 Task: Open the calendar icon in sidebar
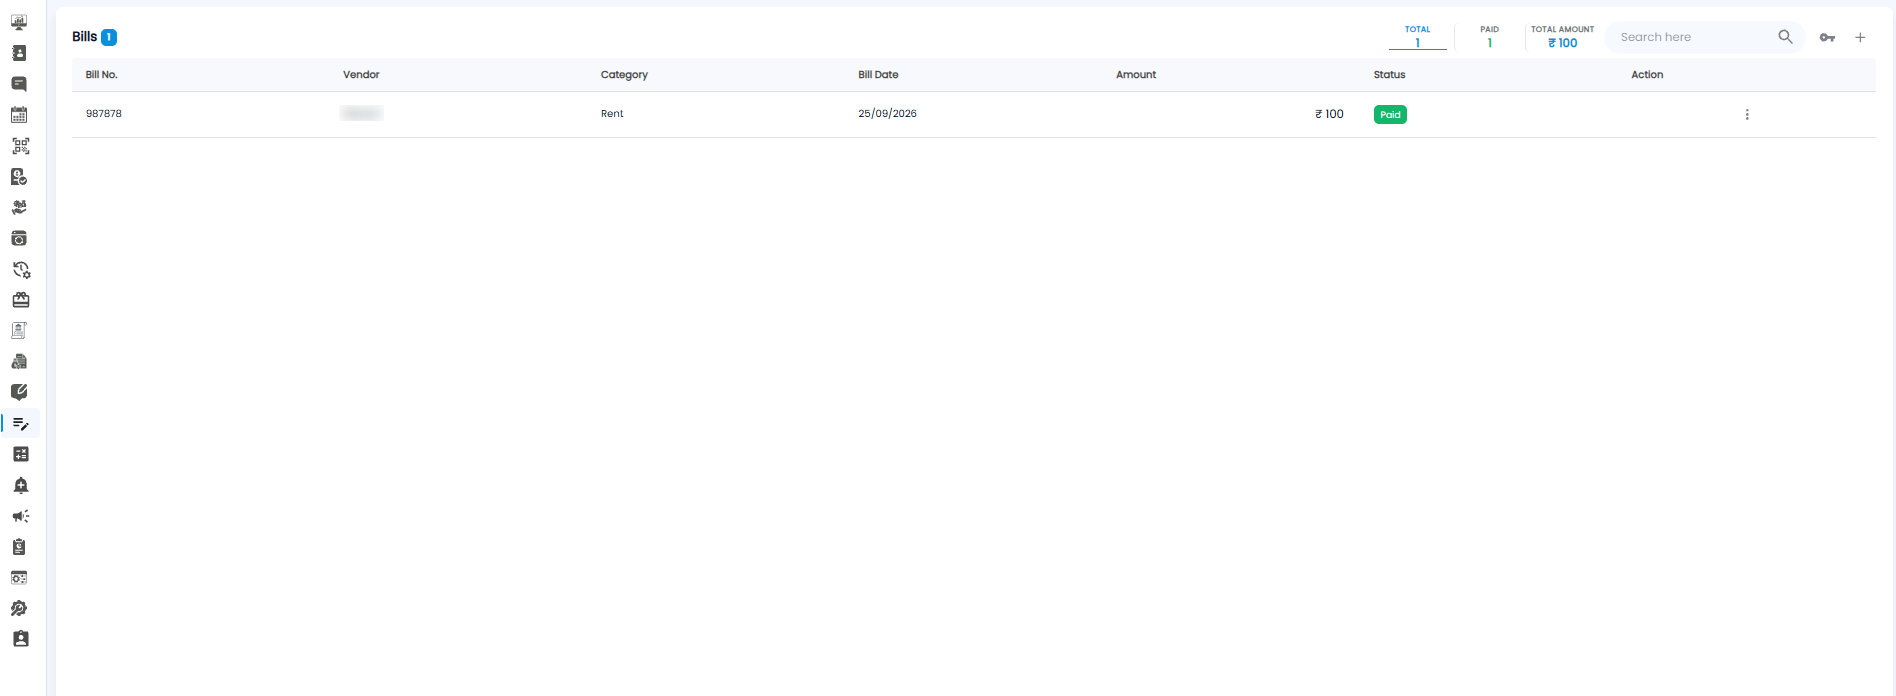[x=19, y=115]
